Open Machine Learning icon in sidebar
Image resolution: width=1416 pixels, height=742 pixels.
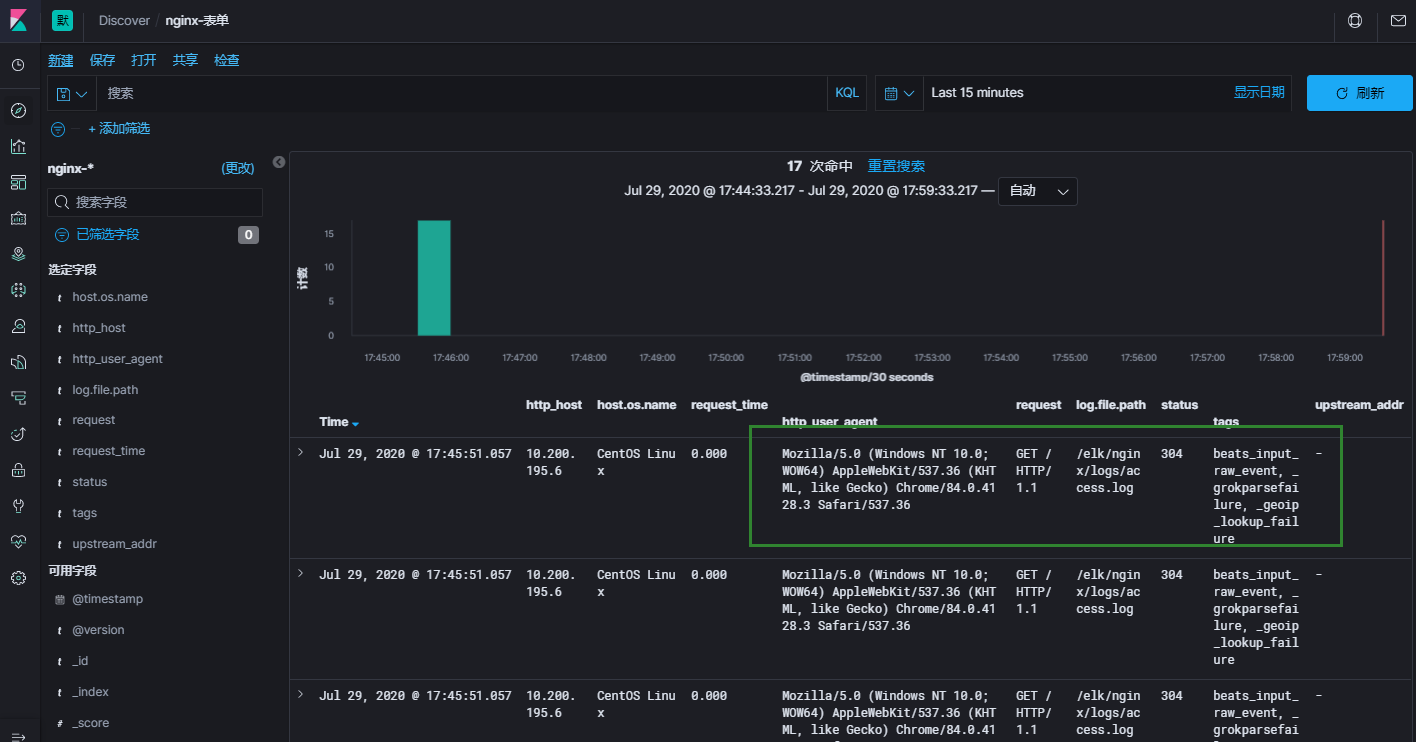pyautogui.click(x=18, y=290)
